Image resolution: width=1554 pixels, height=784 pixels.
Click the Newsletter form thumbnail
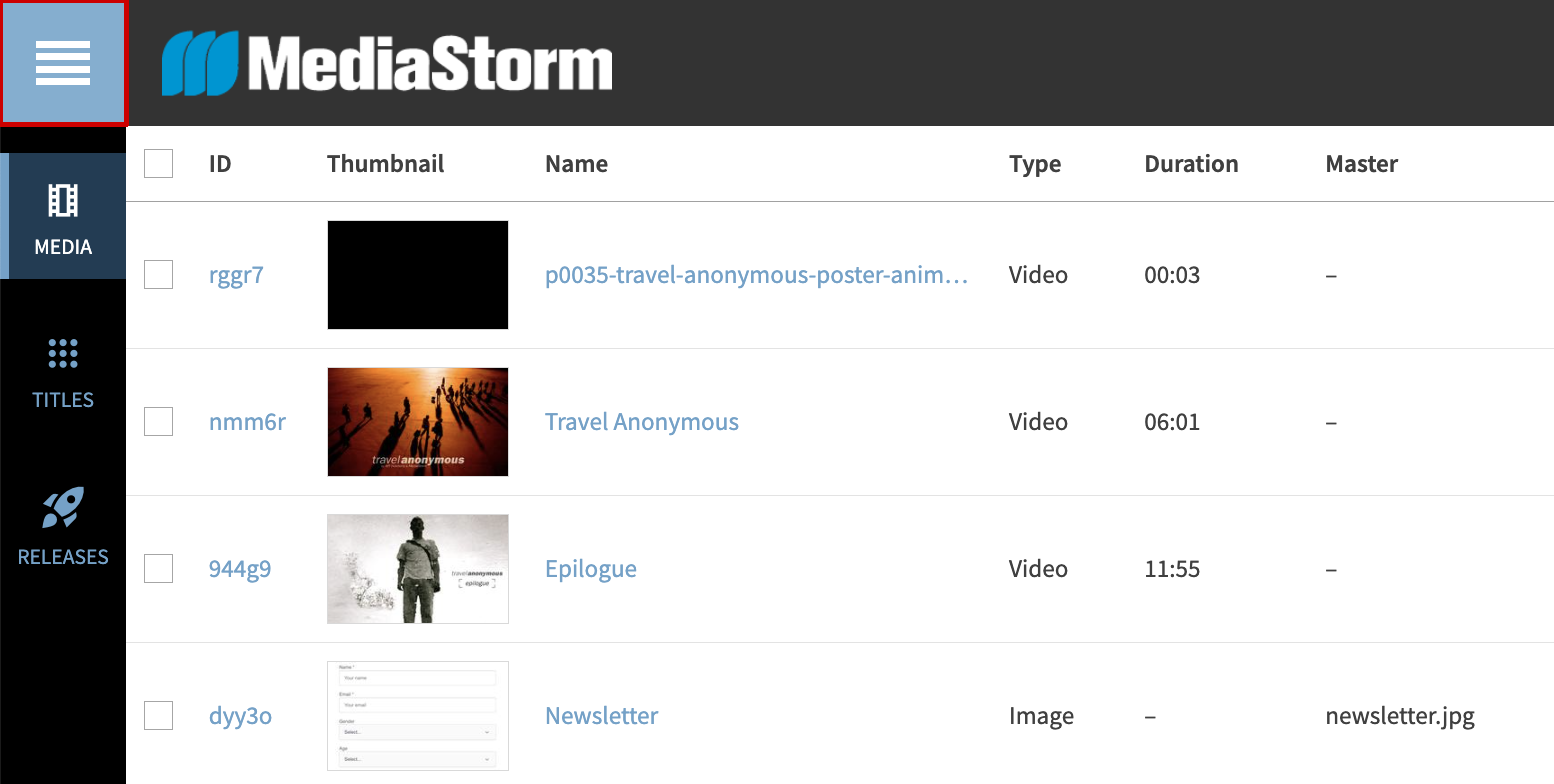[417, 716]
